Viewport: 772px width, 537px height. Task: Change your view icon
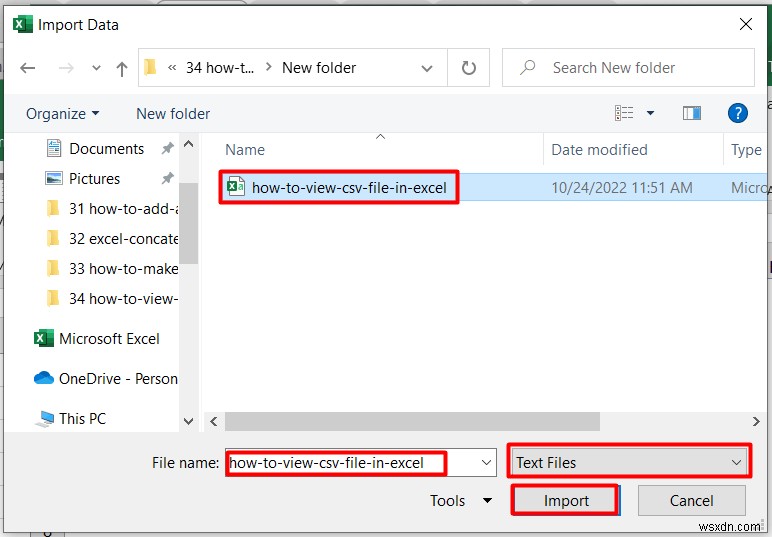pos(624,113)
